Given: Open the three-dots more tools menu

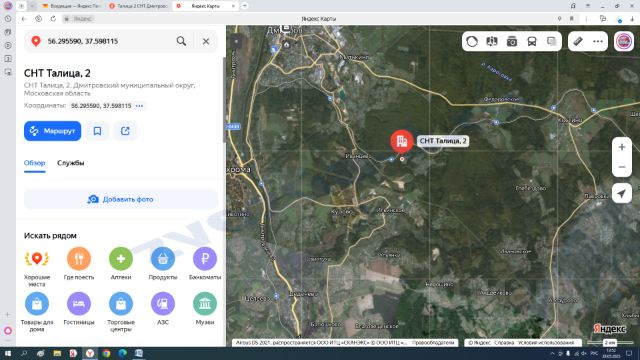Looking at the screenshot, I should tap(598, 41).
